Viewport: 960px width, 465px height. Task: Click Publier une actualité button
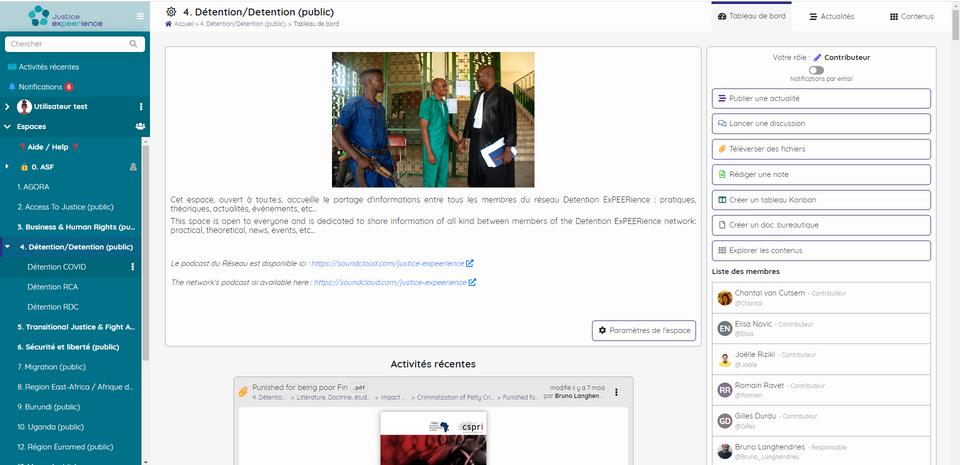pos(821,99)
